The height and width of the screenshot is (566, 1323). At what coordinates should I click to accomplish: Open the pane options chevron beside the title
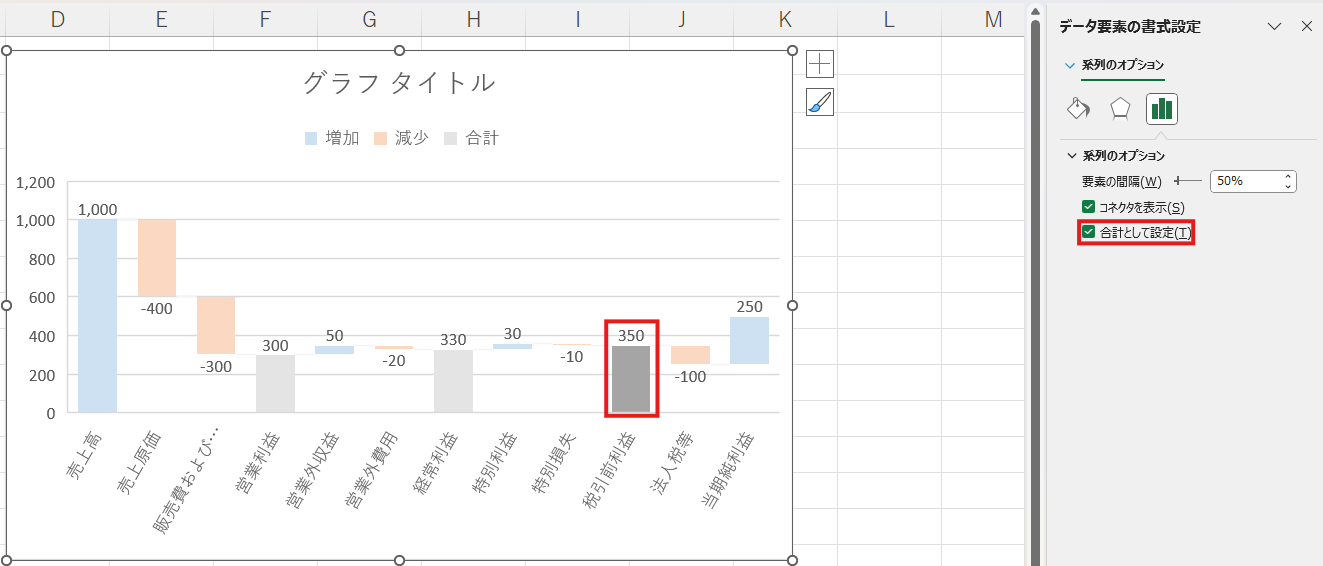[1274, 27]
